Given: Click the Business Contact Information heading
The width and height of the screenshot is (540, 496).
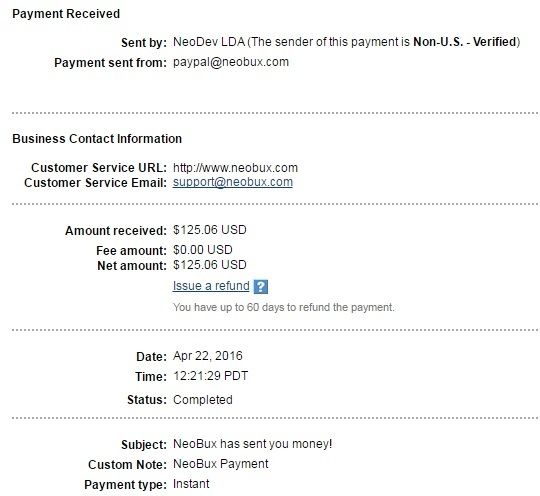Looking at the screenshot, I should coord(97,138).
